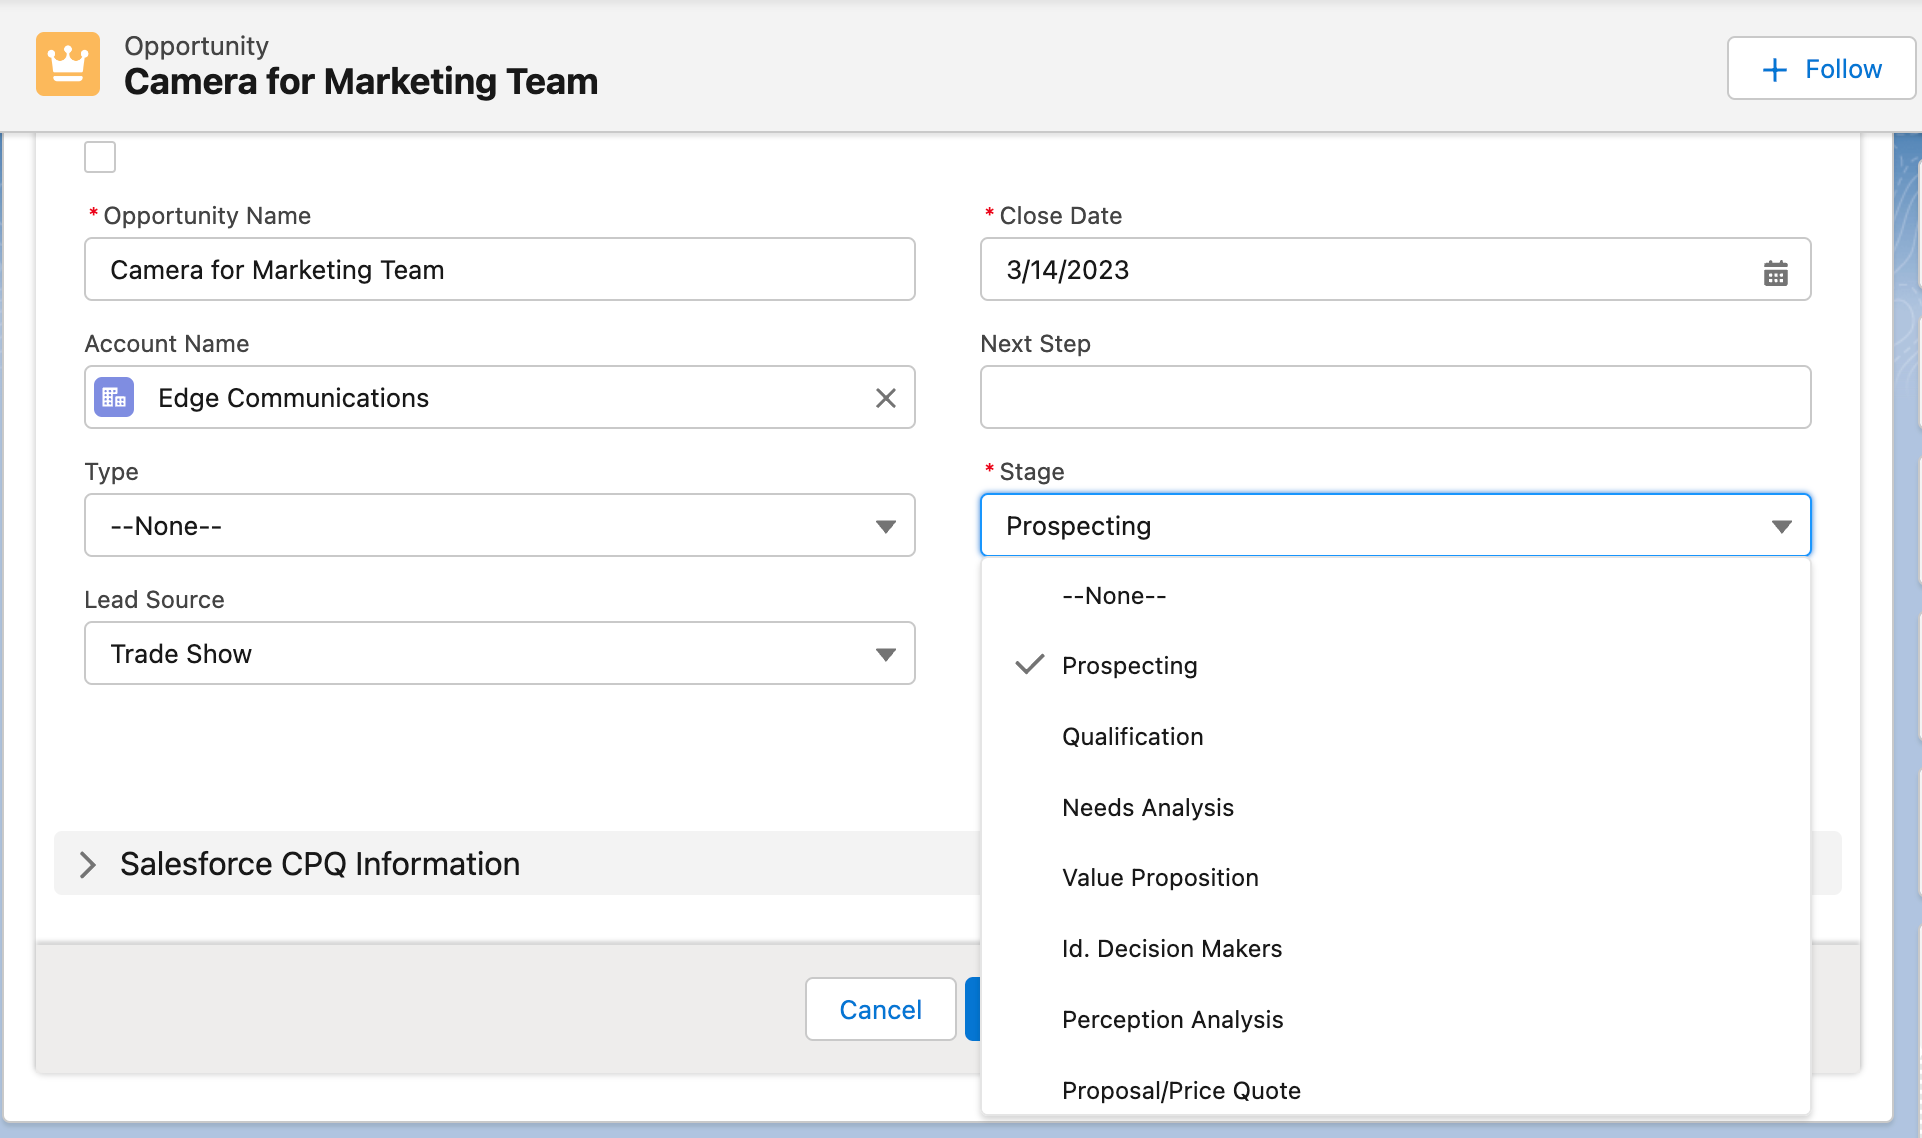
Task: Click the Opportunity crown icon
Action: click(66, 63)
